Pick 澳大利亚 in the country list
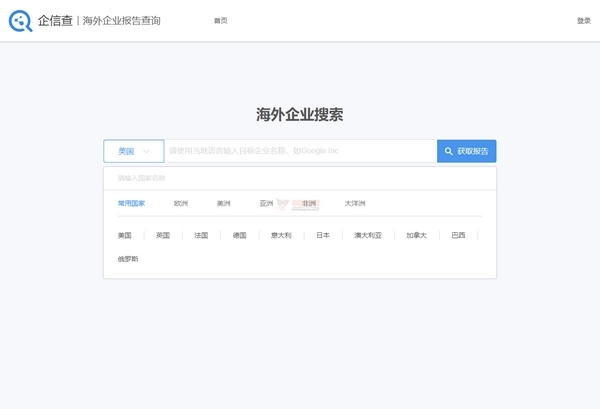 click(x=368, y=235)
